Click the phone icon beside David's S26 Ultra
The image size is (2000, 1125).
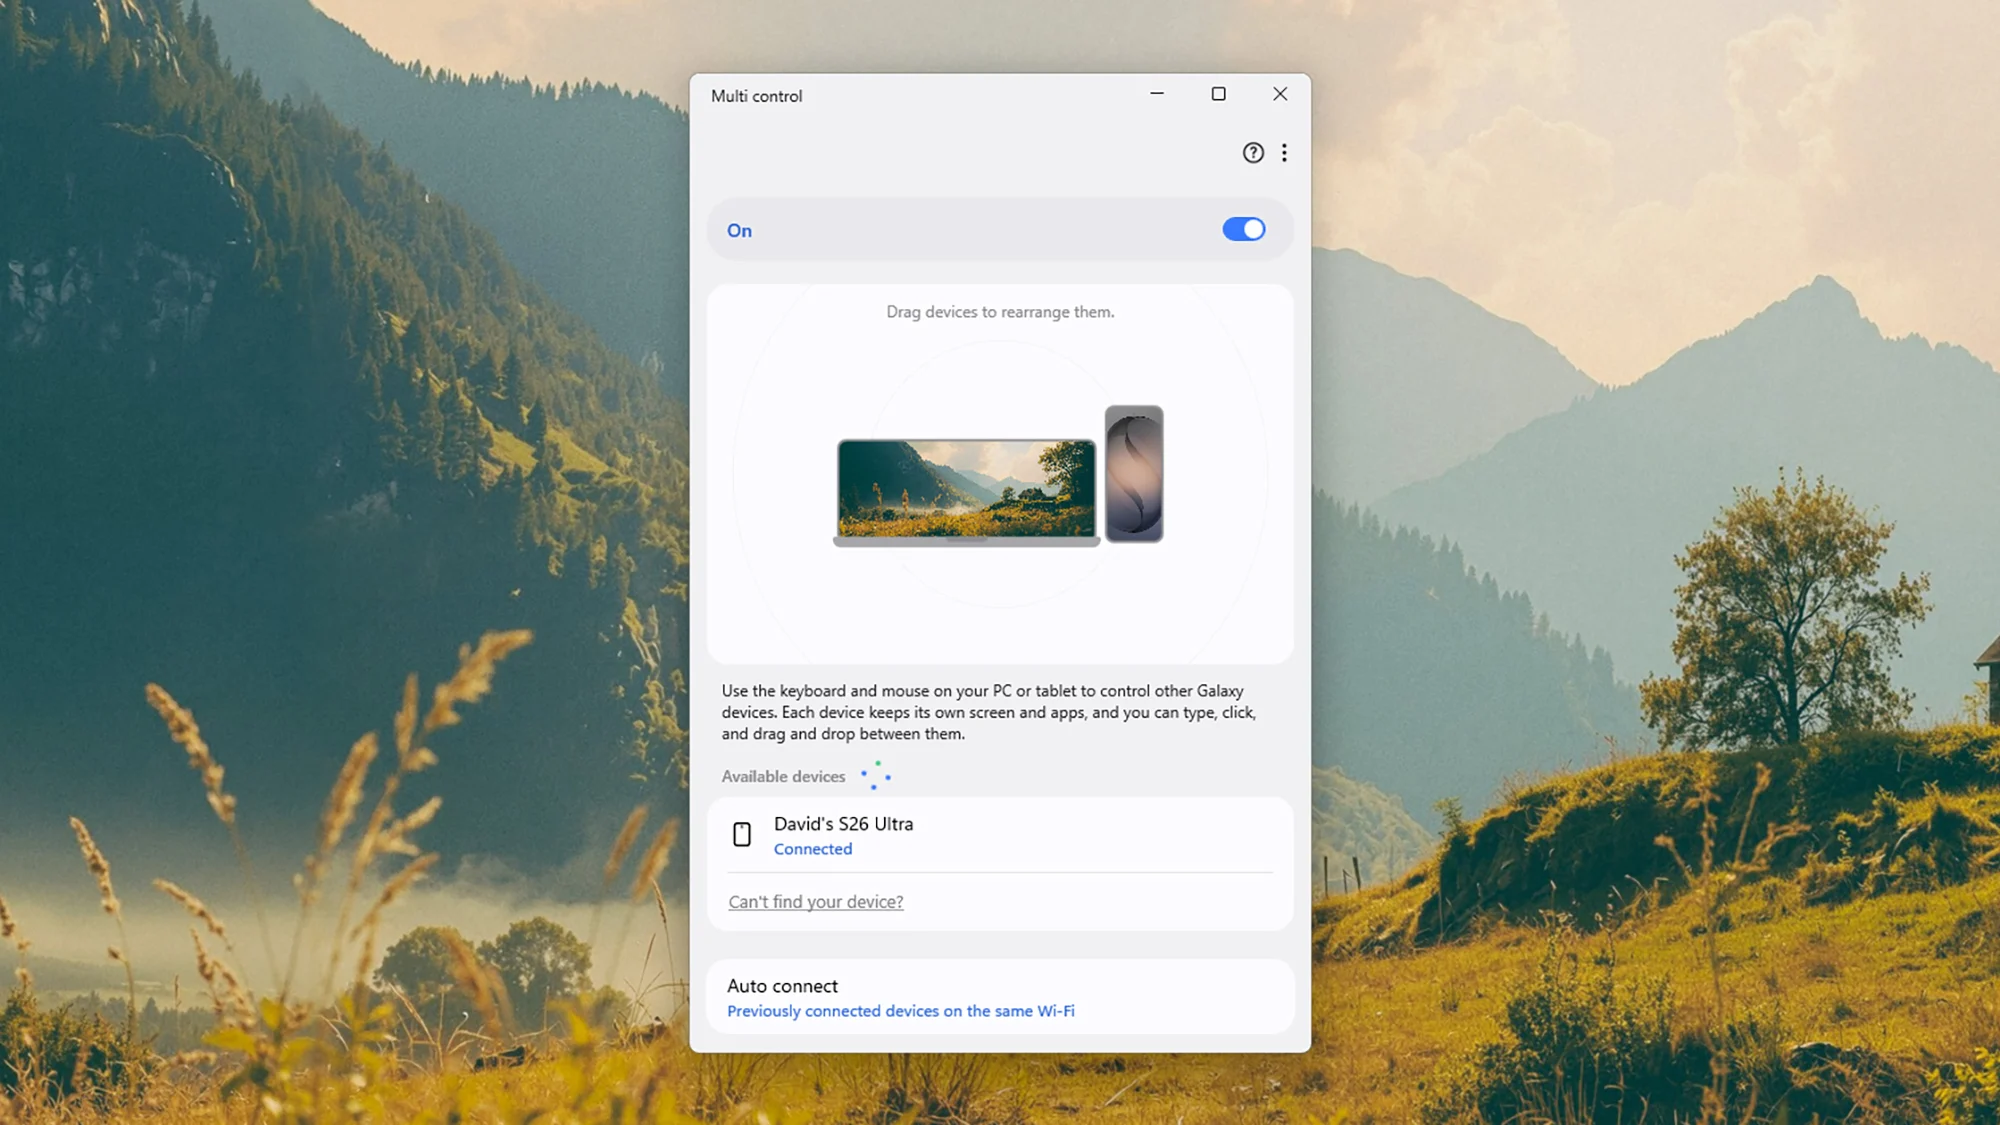(x=742, y=835)
